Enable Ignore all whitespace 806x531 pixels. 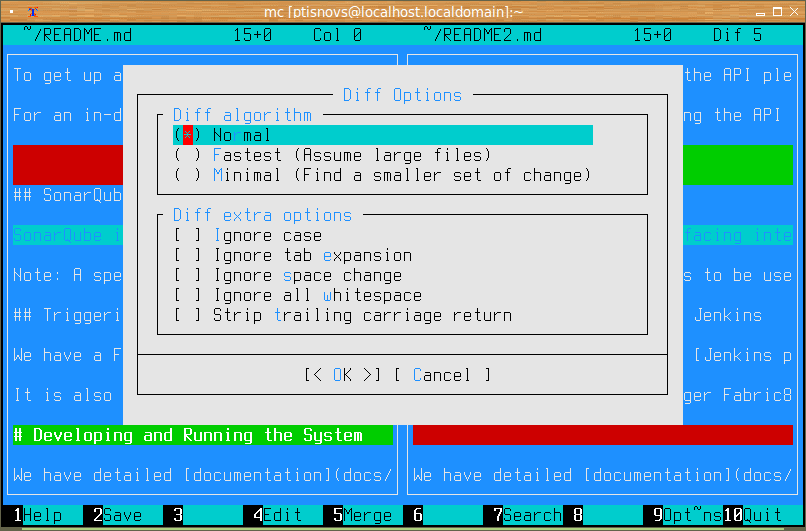tap(298, 296)
